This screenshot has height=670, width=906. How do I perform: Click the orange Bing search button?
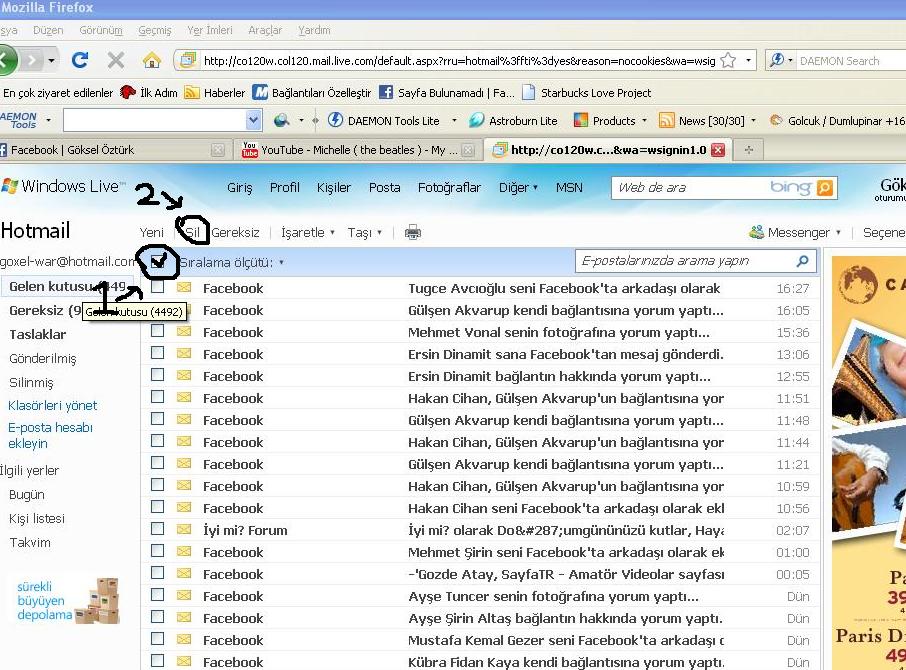(825, 188)
